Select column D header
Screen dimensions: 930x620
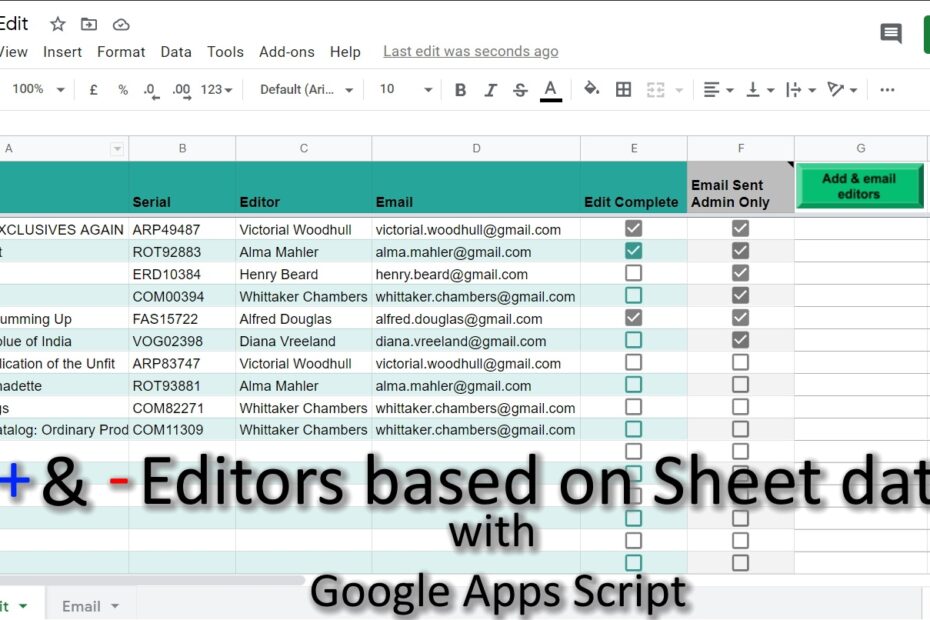476,148
